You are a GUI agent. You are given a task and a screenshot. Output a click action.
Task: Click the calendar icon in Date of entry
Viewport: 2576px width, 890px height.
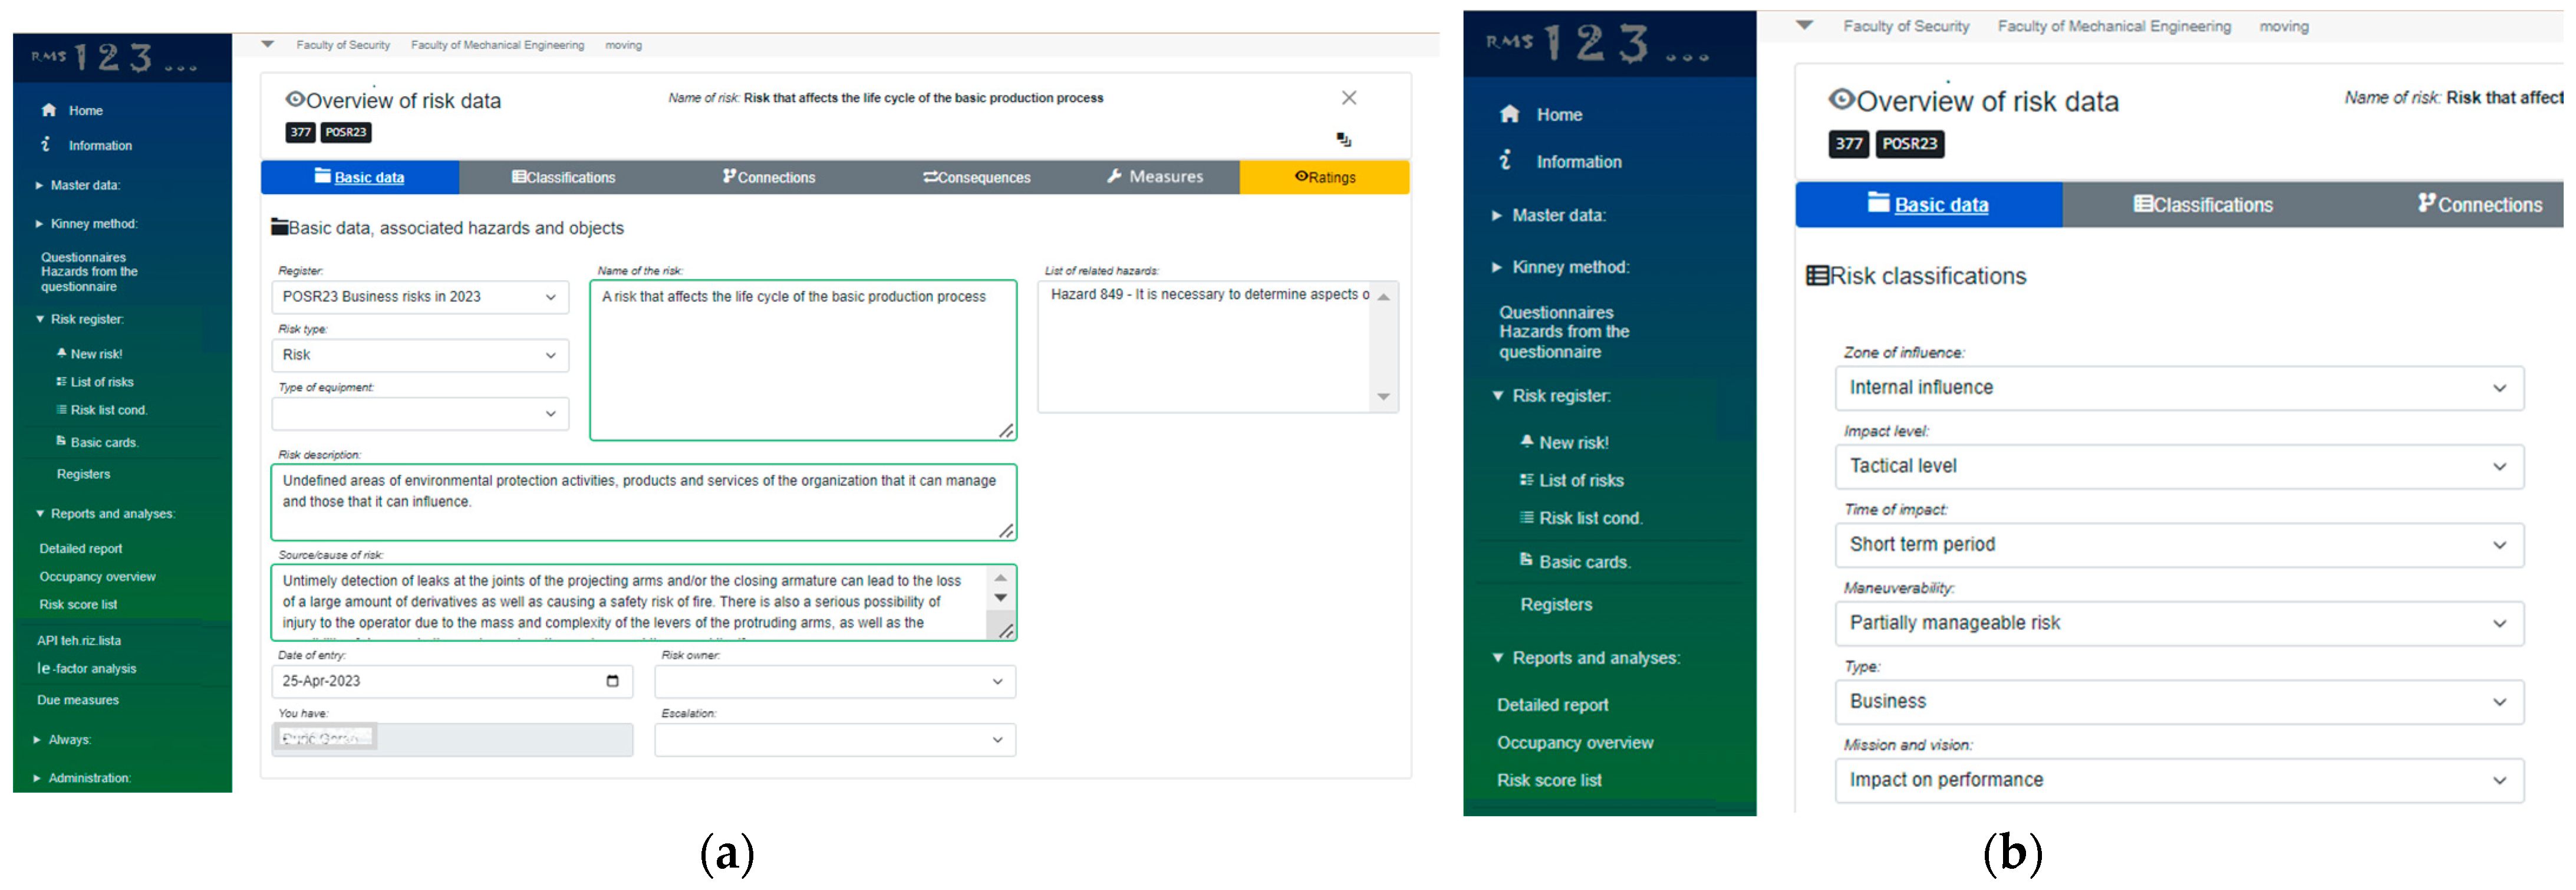click(x=612, y=681)
